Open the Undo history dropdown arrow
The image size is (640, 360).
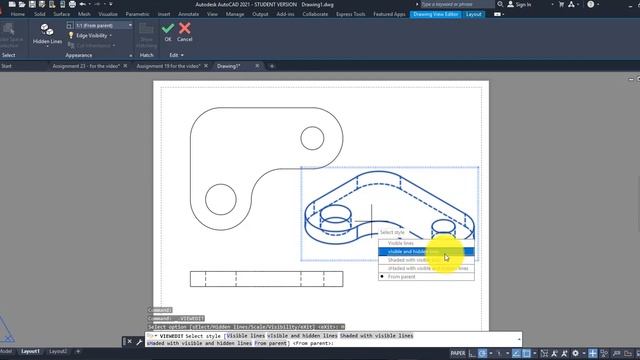click(x=90, y=4)
